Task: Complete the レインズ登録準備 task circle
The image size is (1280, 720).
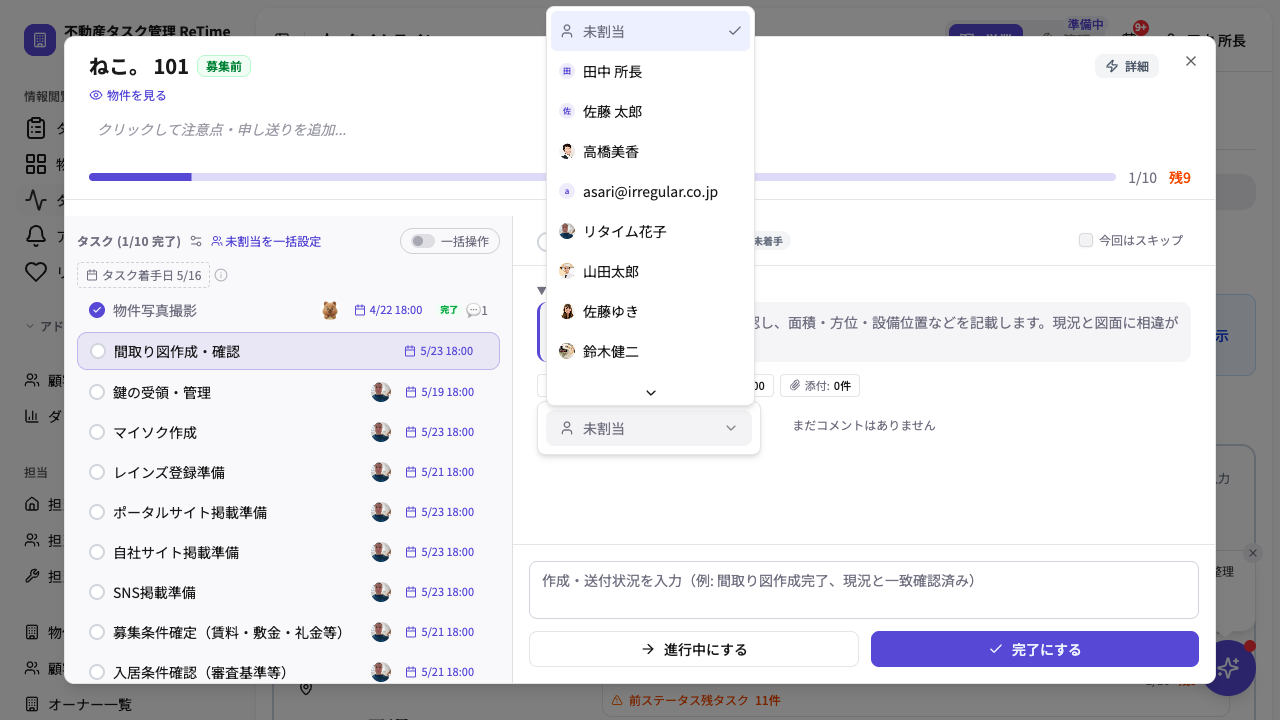Action: pyautogui.click(x=97, y=472)
